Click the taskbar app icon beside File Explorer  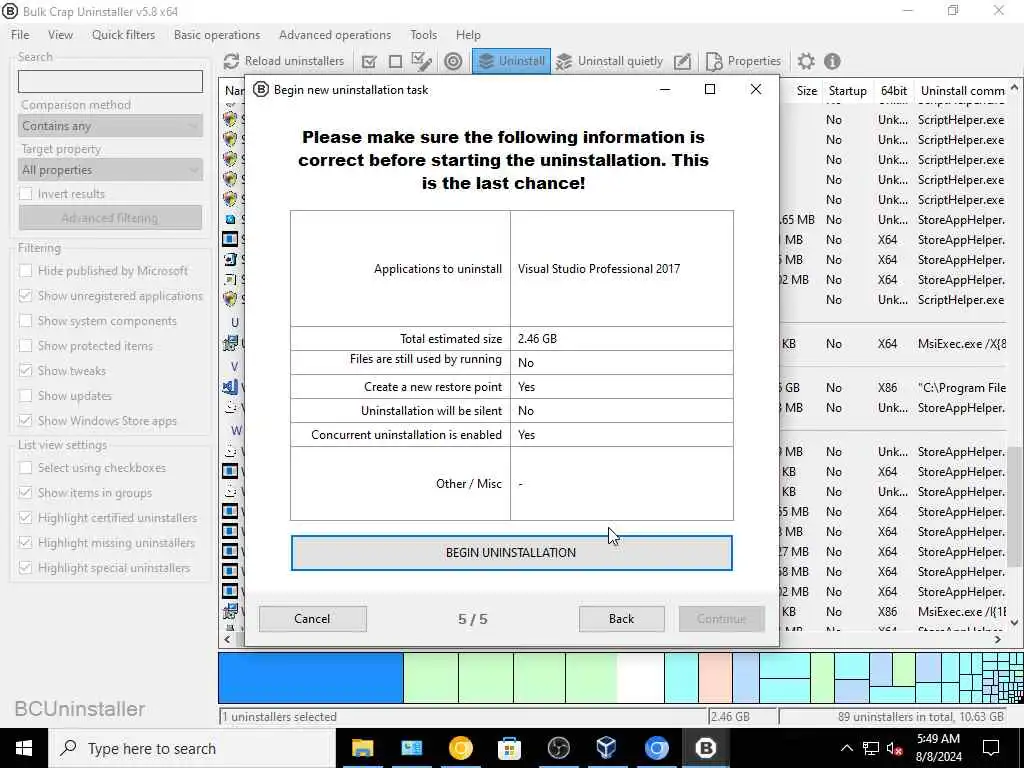[x=411, y=748]
